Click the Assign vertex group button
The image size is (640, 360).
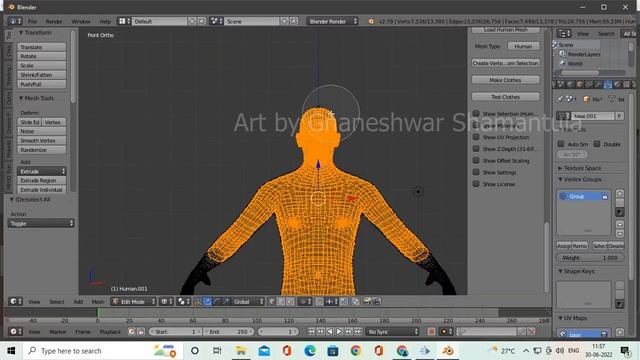564,246
